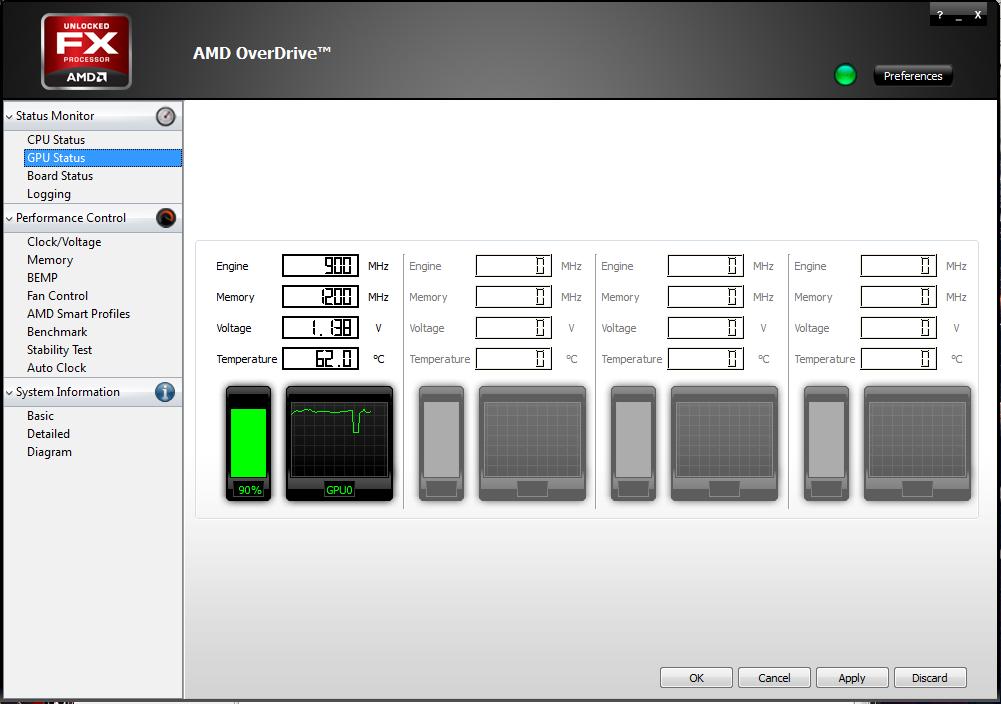Image resolution: width=1001 pixels, height=704 pixels.
Task: Go to Logging page
Action: pyautogui.click(x=49, y=194)
